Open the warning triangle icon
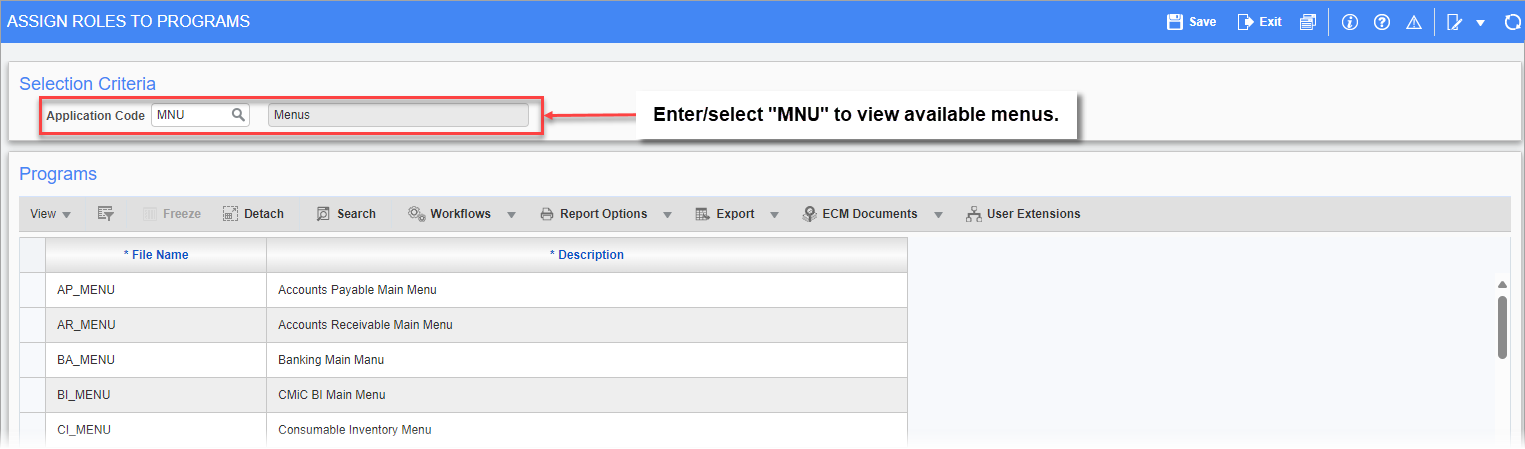This screenshot has height=449, width=1525. [x=1414, y=21]
